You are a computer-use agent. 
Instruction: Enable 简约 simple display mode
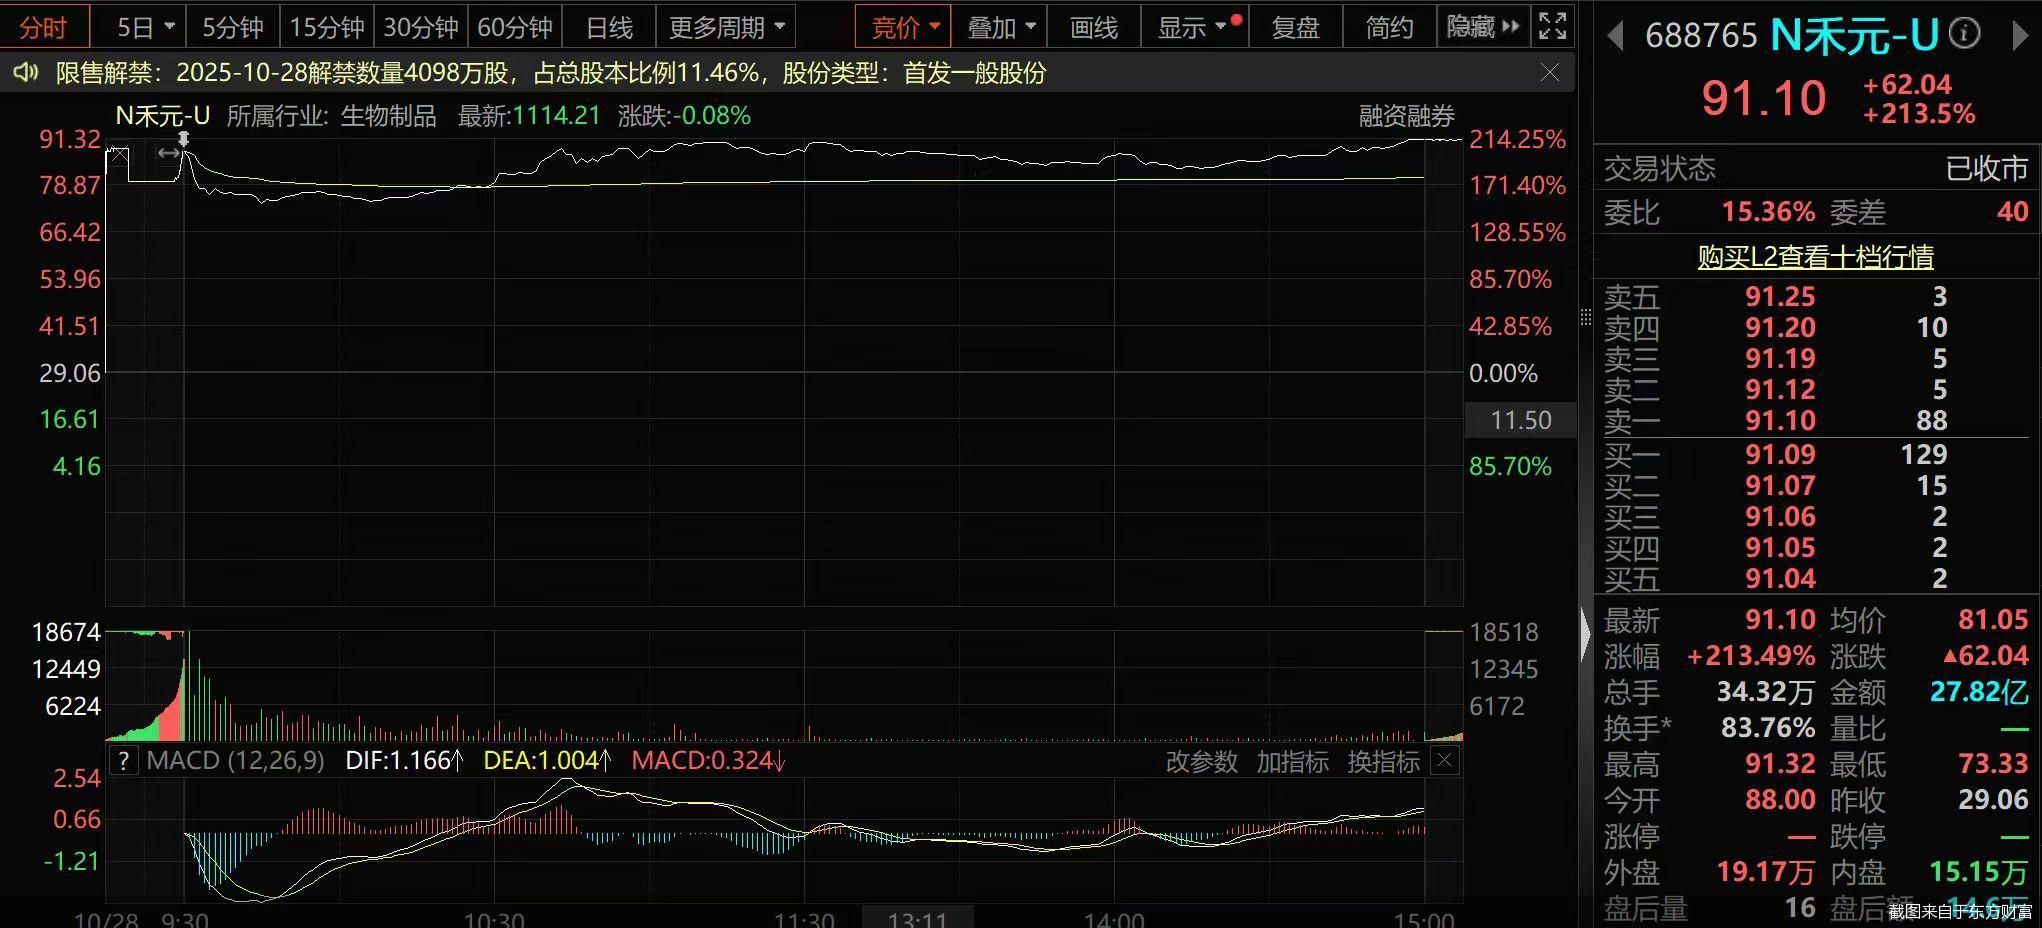(1387, 27)
